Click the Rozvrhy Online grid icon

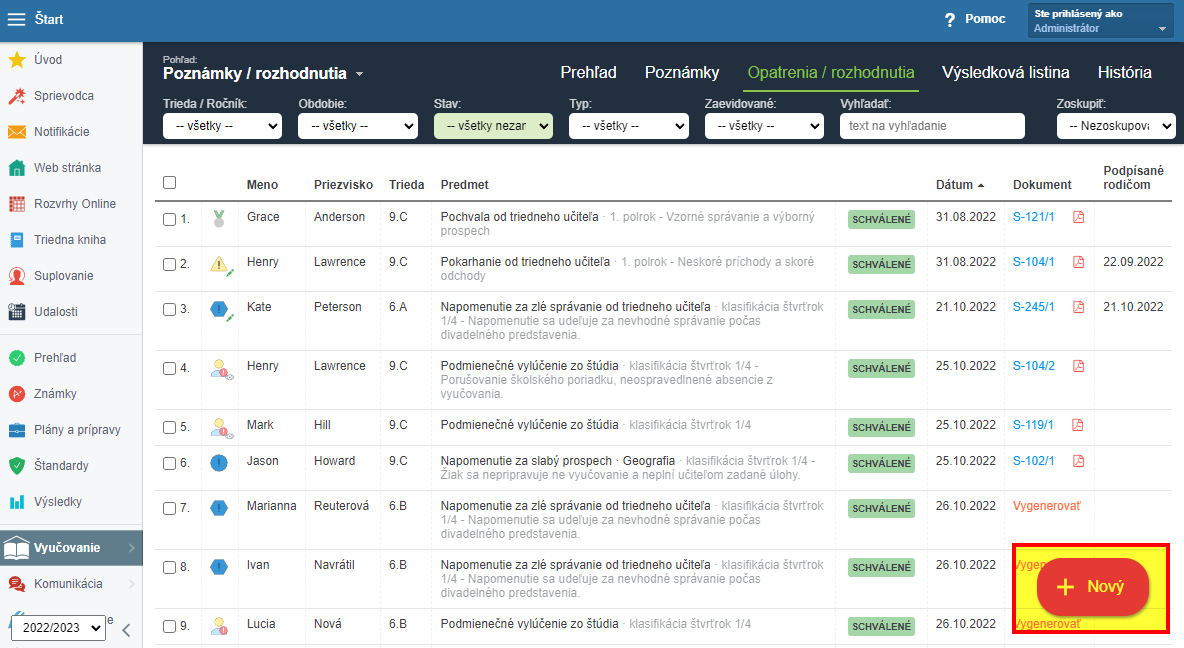click(17, 204)
